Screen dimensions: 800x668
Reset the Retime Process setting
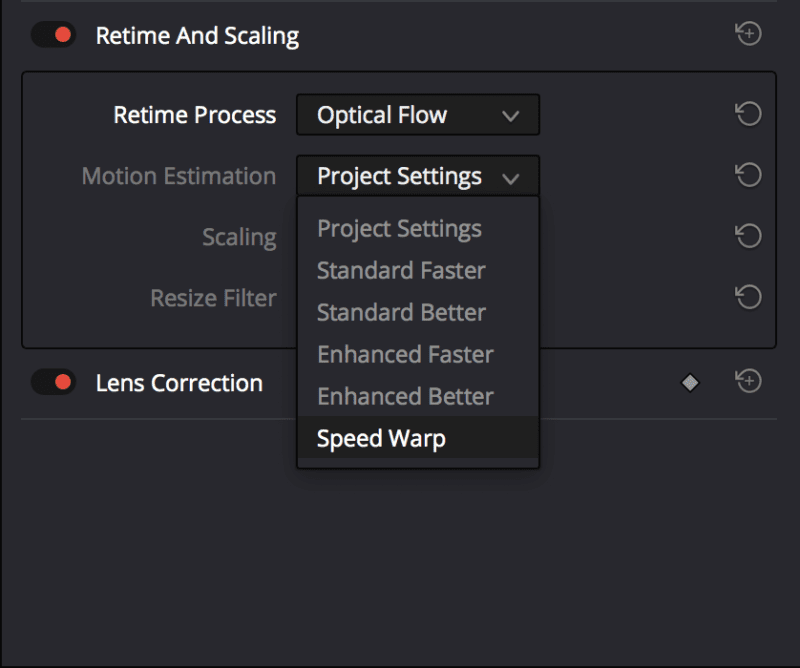point(748,114)
